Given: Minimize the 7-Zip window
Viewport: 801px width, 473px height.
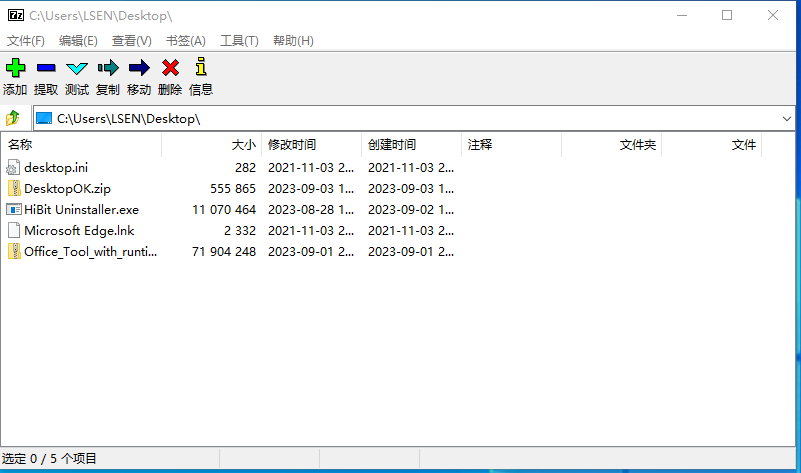Looking at the screenshot, I should [681, 15].
